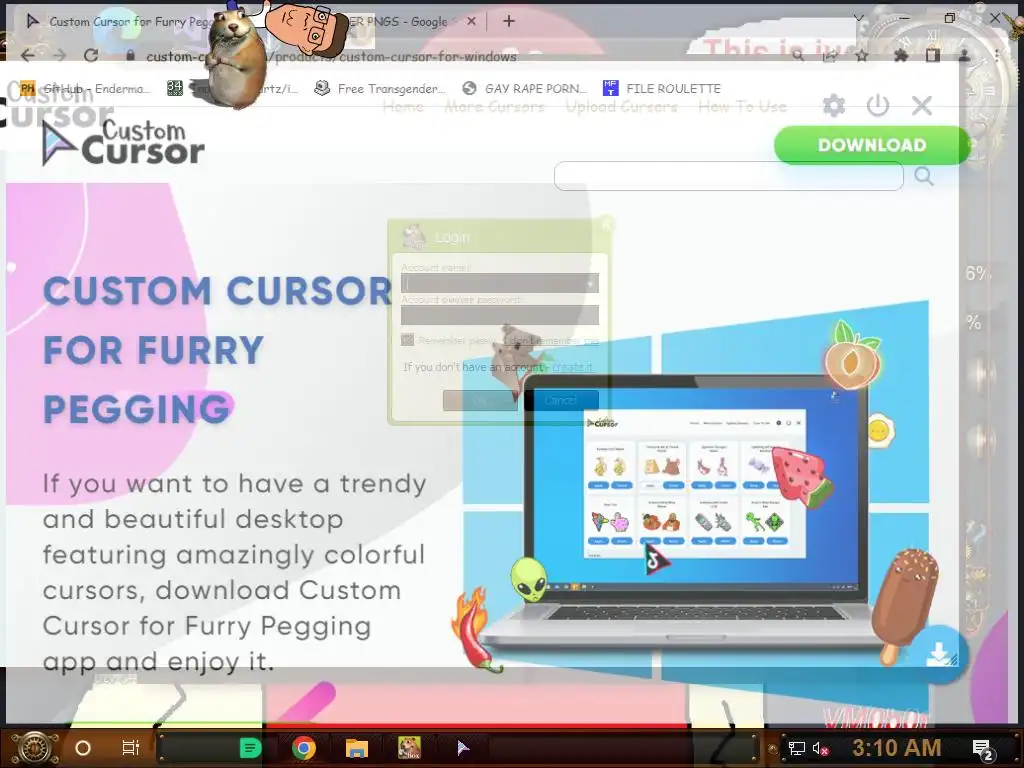Click the Chrome profile avatar icon
Image resolution: width=1024 pixels, height=768 pixels.
coord(964,56)
